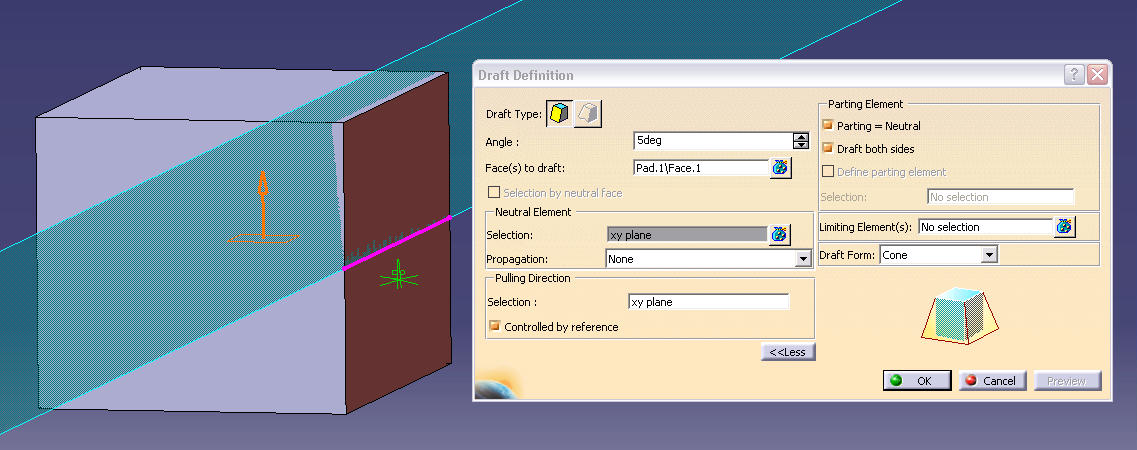Viewport: 1137px width, 450px height.
Task: Click the Cancel button
Action: pos(992,380)
